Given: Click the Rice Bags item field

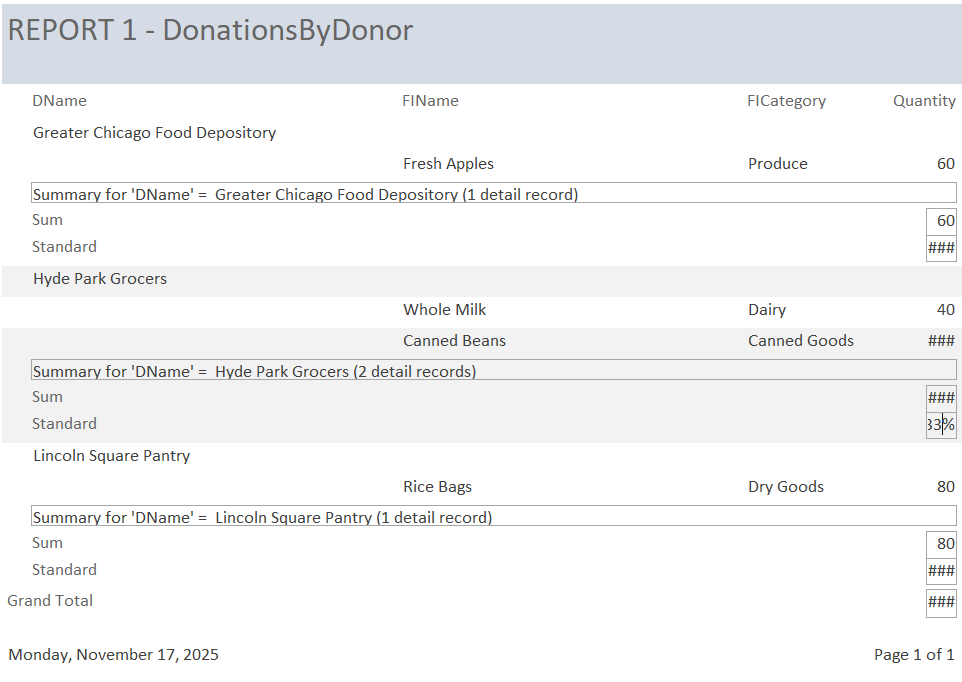Looking at the screenshot, I should (x=437, y=487).
